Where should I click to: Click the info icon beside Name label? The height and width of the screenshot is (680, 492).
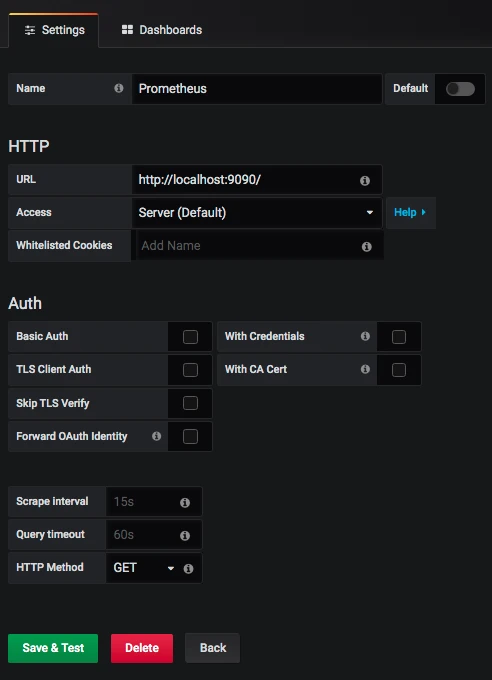(x=118, y=88)
